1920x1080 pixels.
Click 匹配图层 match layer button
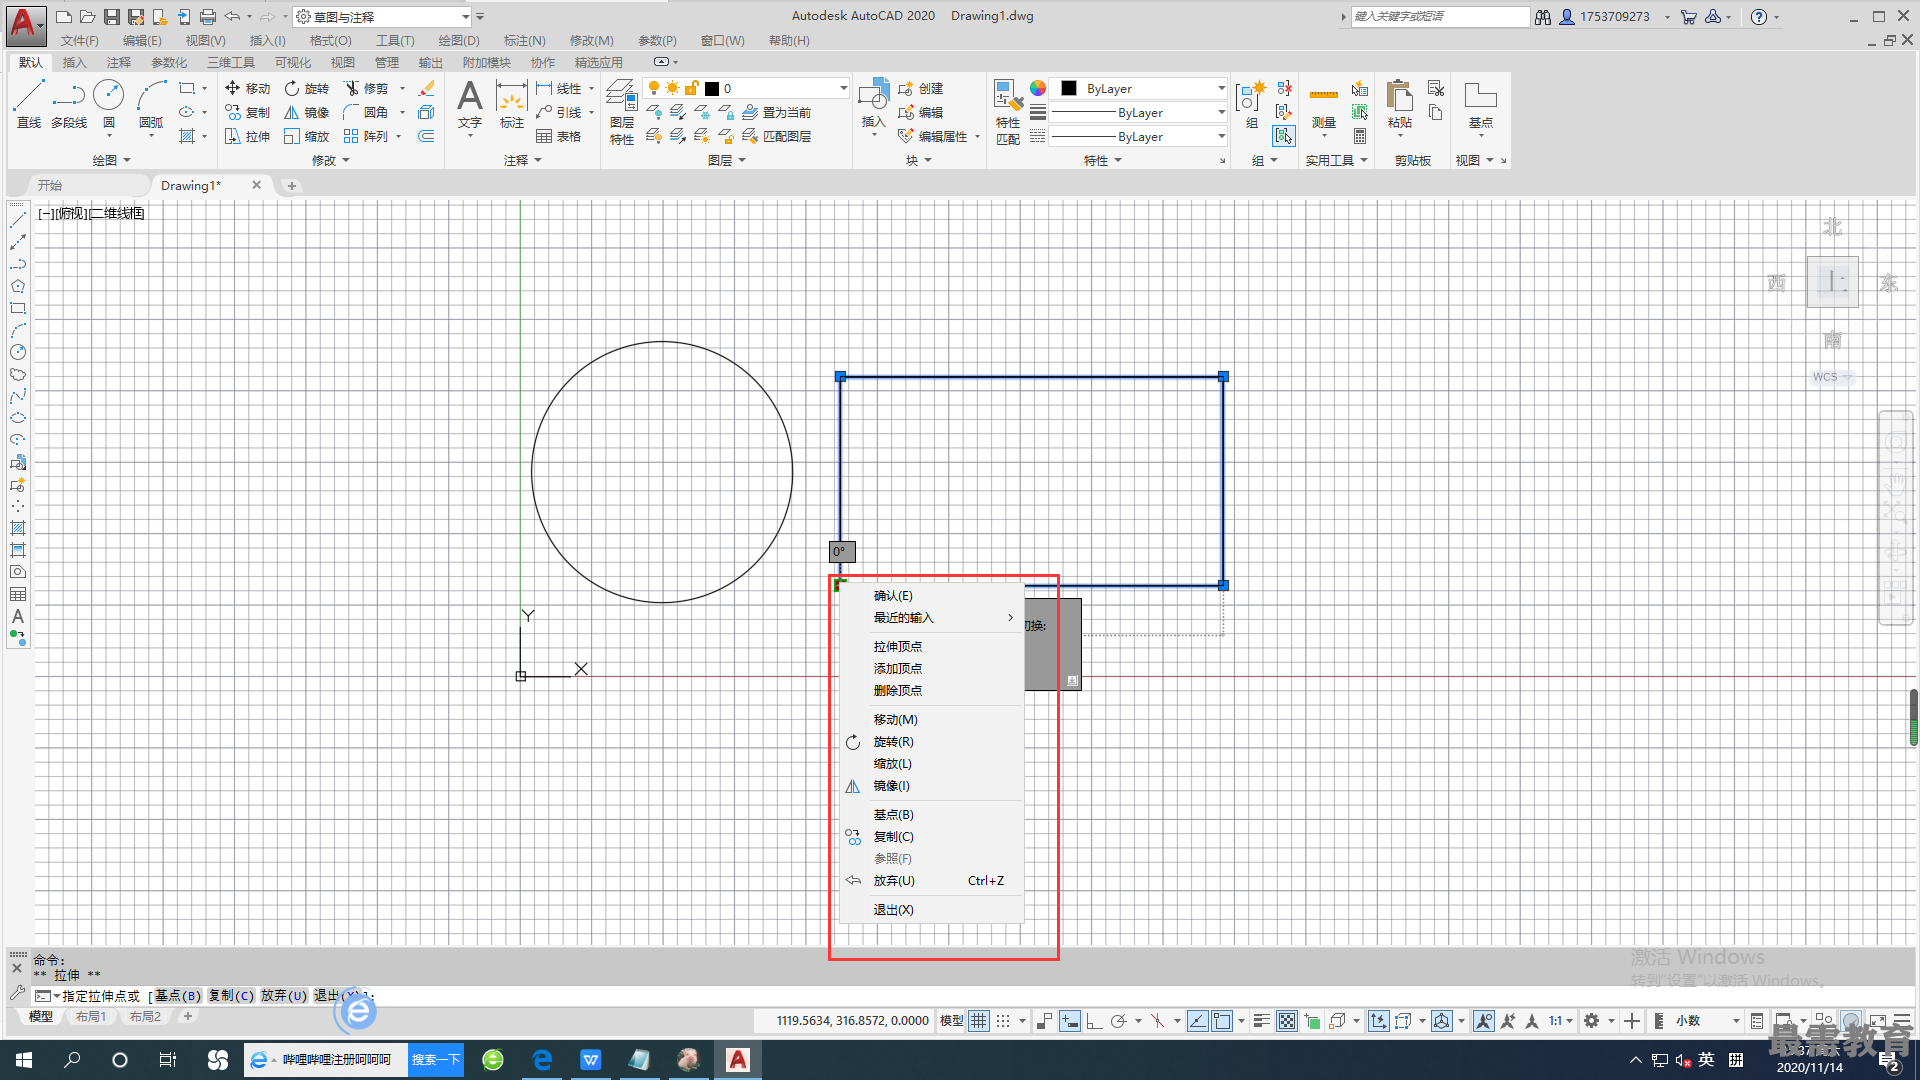click(776, 136)
